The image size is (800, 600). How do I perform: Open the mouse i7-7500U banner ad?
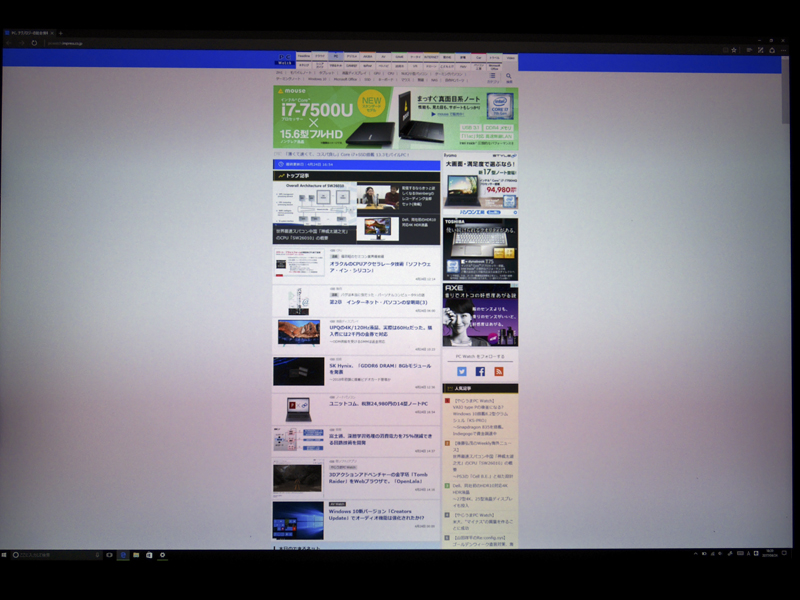pos(395,117)
